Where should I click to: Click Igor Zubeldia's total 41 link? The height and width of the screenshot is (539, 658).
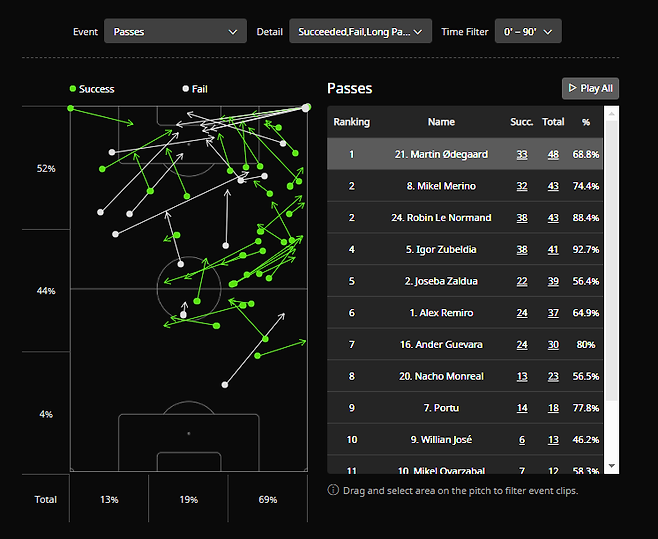[552, 250]
